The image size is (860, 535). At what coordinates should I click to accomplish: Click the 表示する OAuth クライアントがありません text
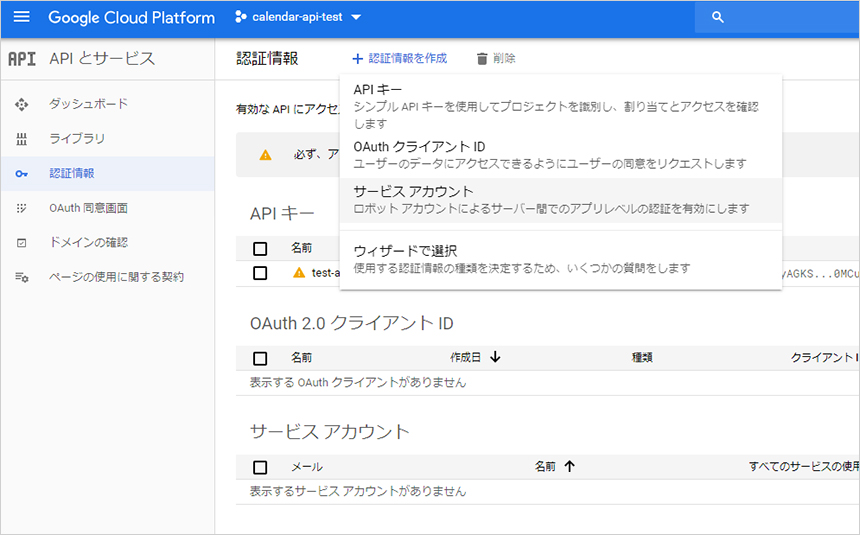click(x=358, y=382)
